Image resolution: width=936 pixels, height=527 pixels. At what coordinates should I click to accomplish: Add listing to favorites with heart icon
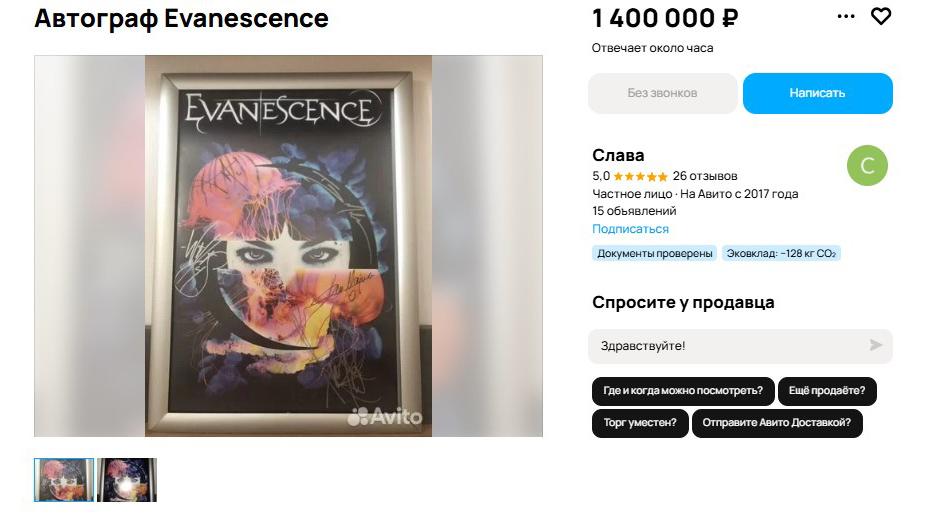880,16
